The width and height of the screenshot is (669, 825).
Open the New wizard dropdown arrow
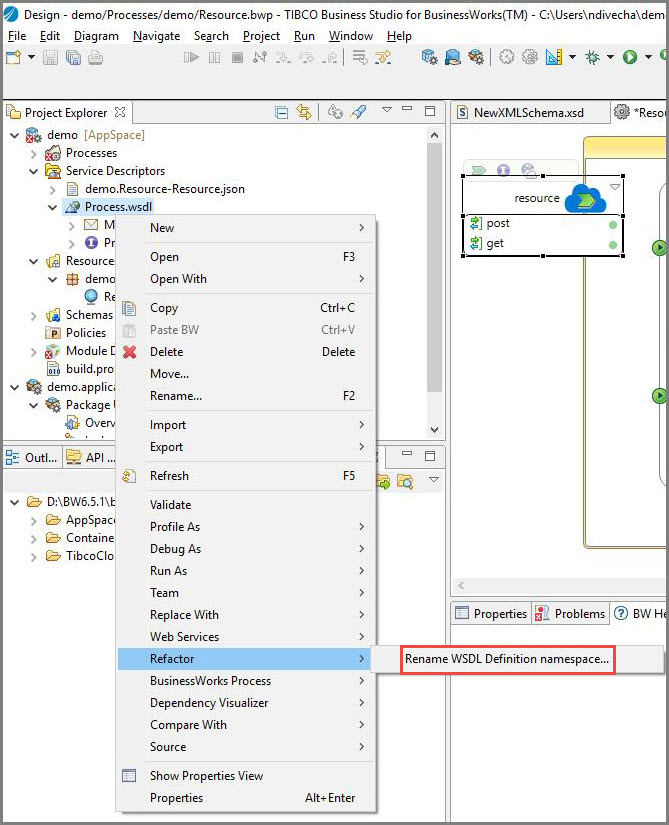pyautogui.click(x=32, y=57)
